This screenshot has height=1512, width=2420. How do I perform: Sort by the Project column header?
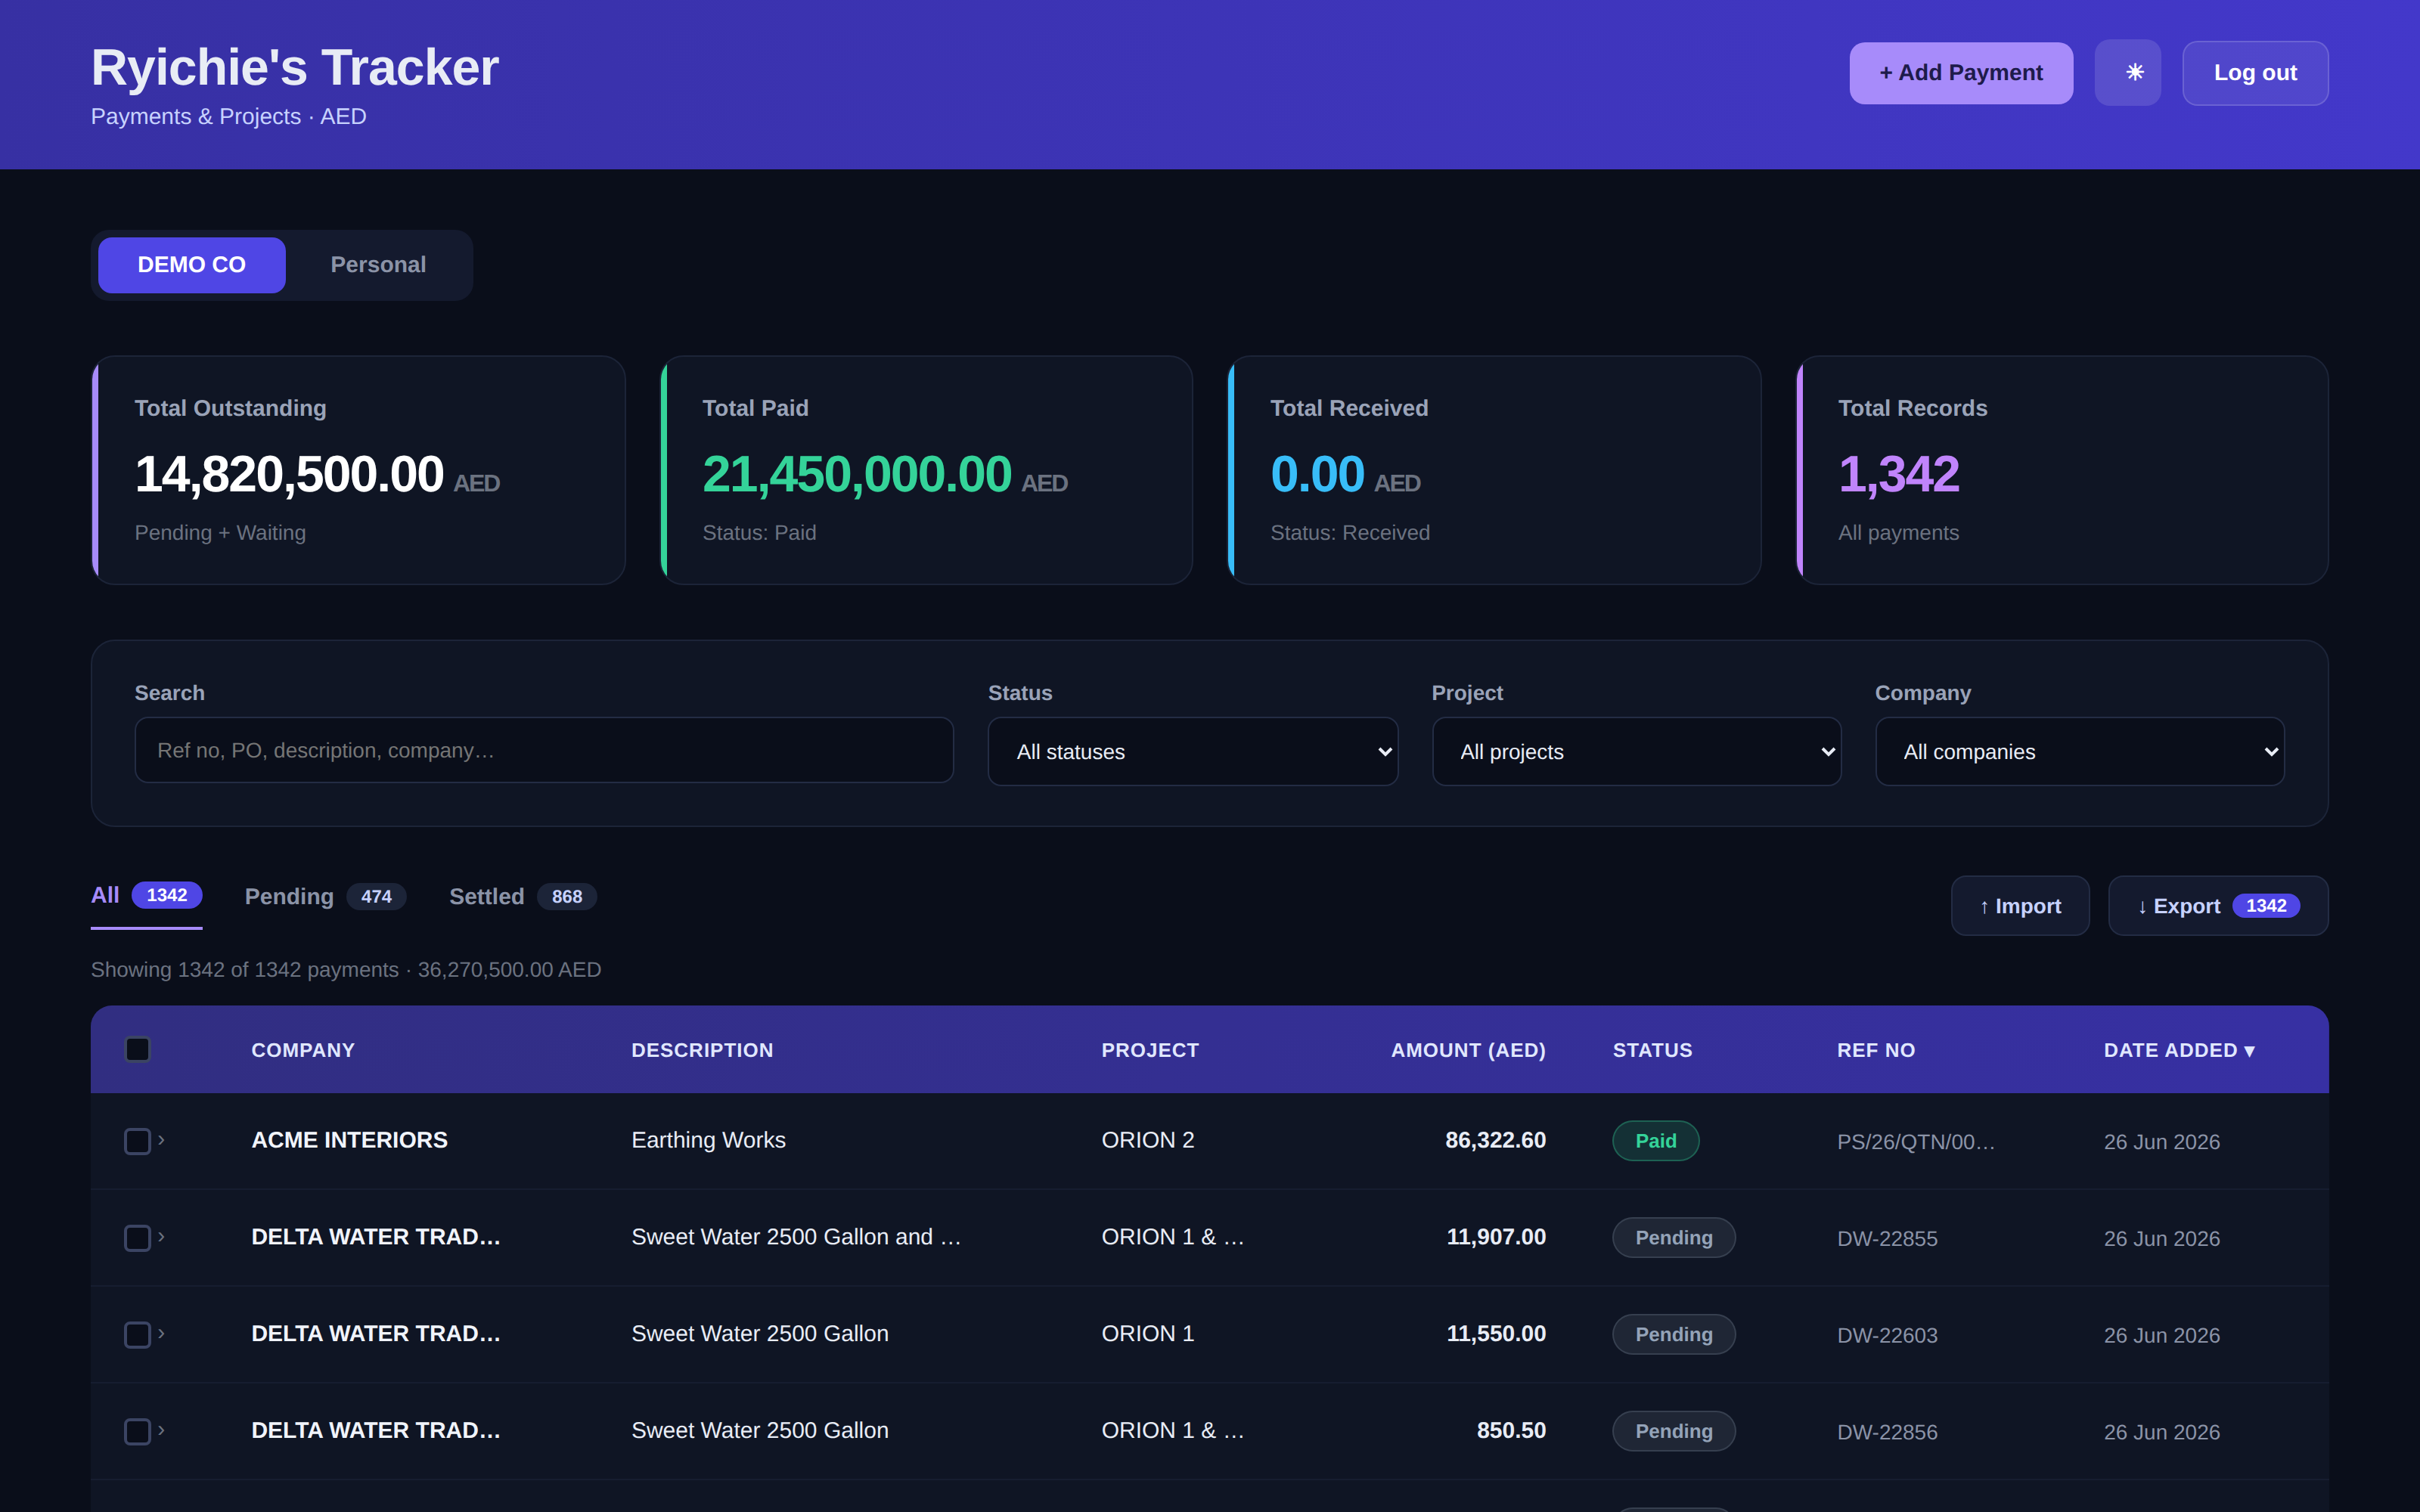[1150, 1050]
